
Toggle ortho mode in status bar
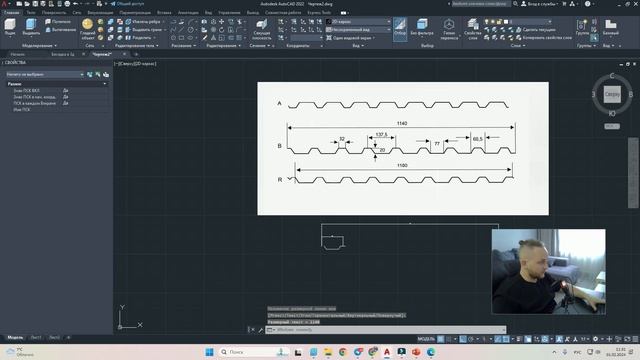coord(462,339)
